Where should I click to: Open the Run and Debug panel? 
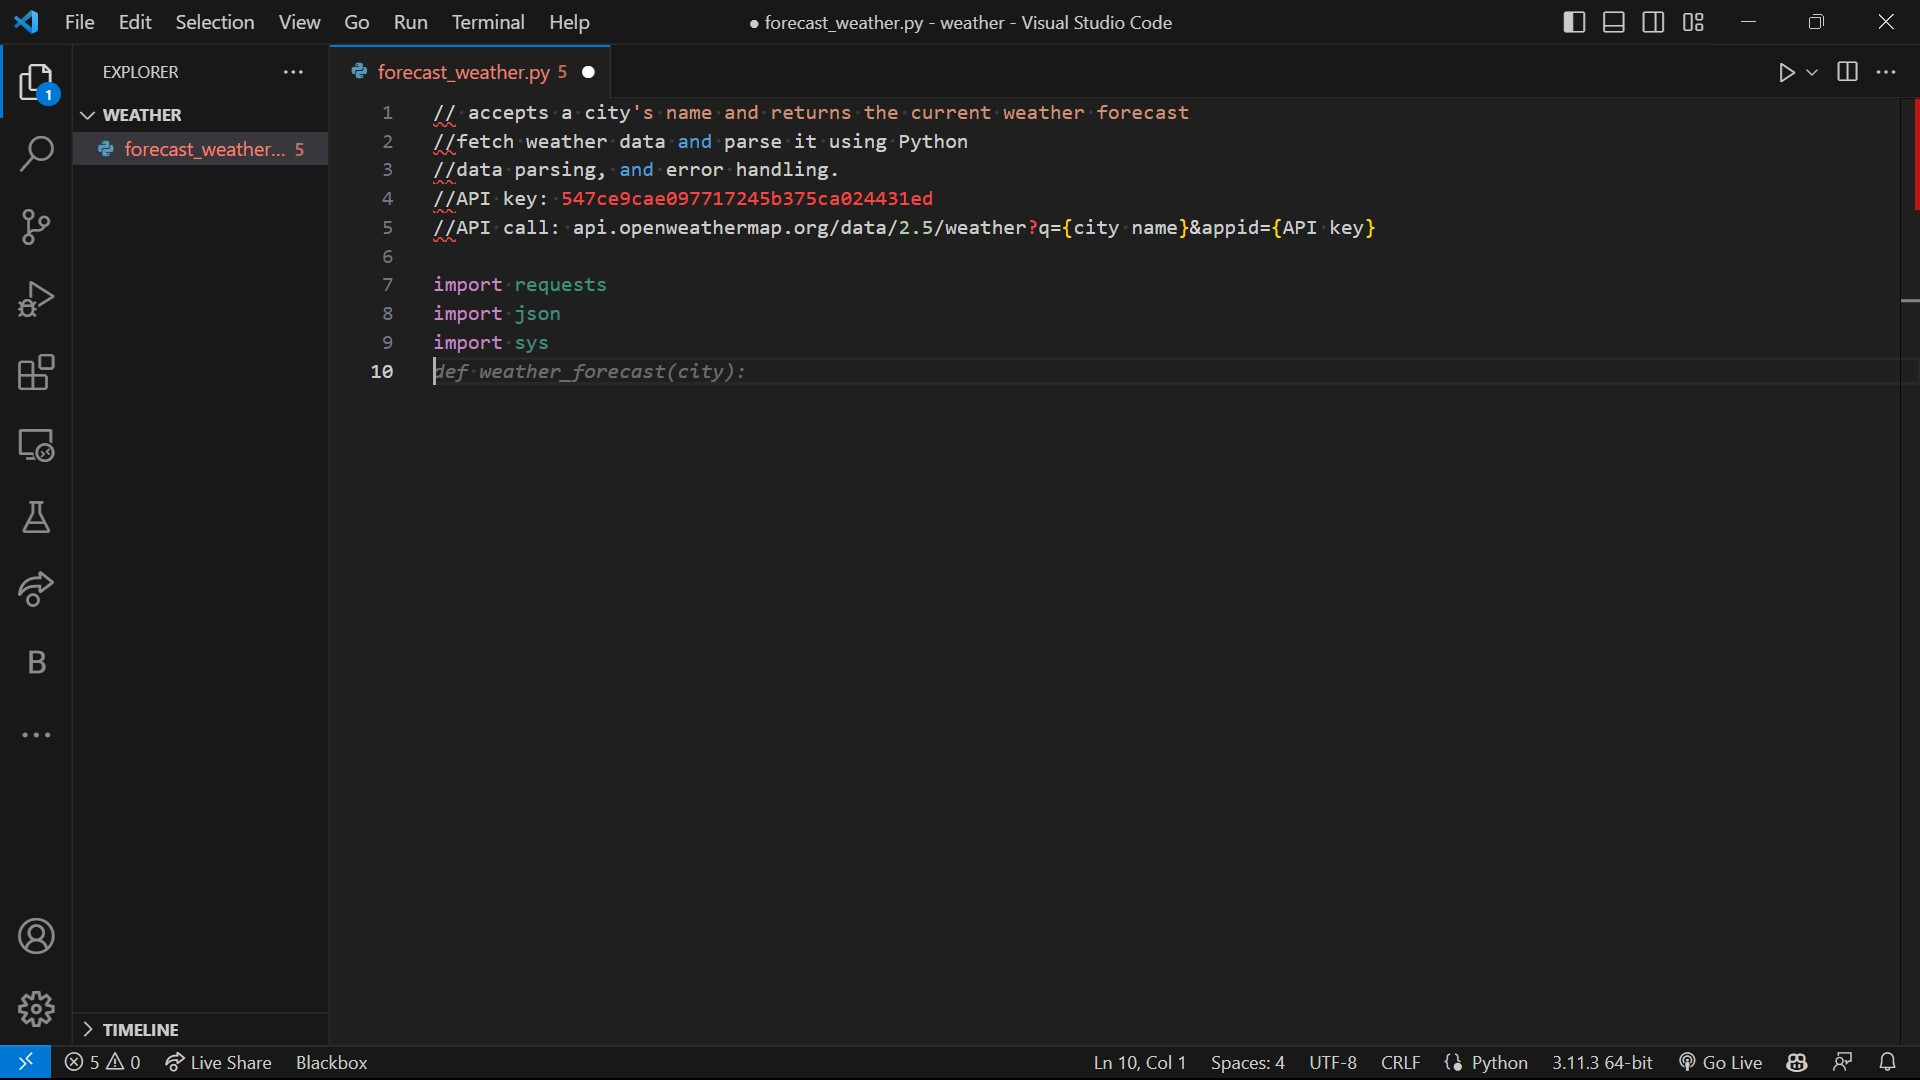pyautogui.click(x=36, y=299)
